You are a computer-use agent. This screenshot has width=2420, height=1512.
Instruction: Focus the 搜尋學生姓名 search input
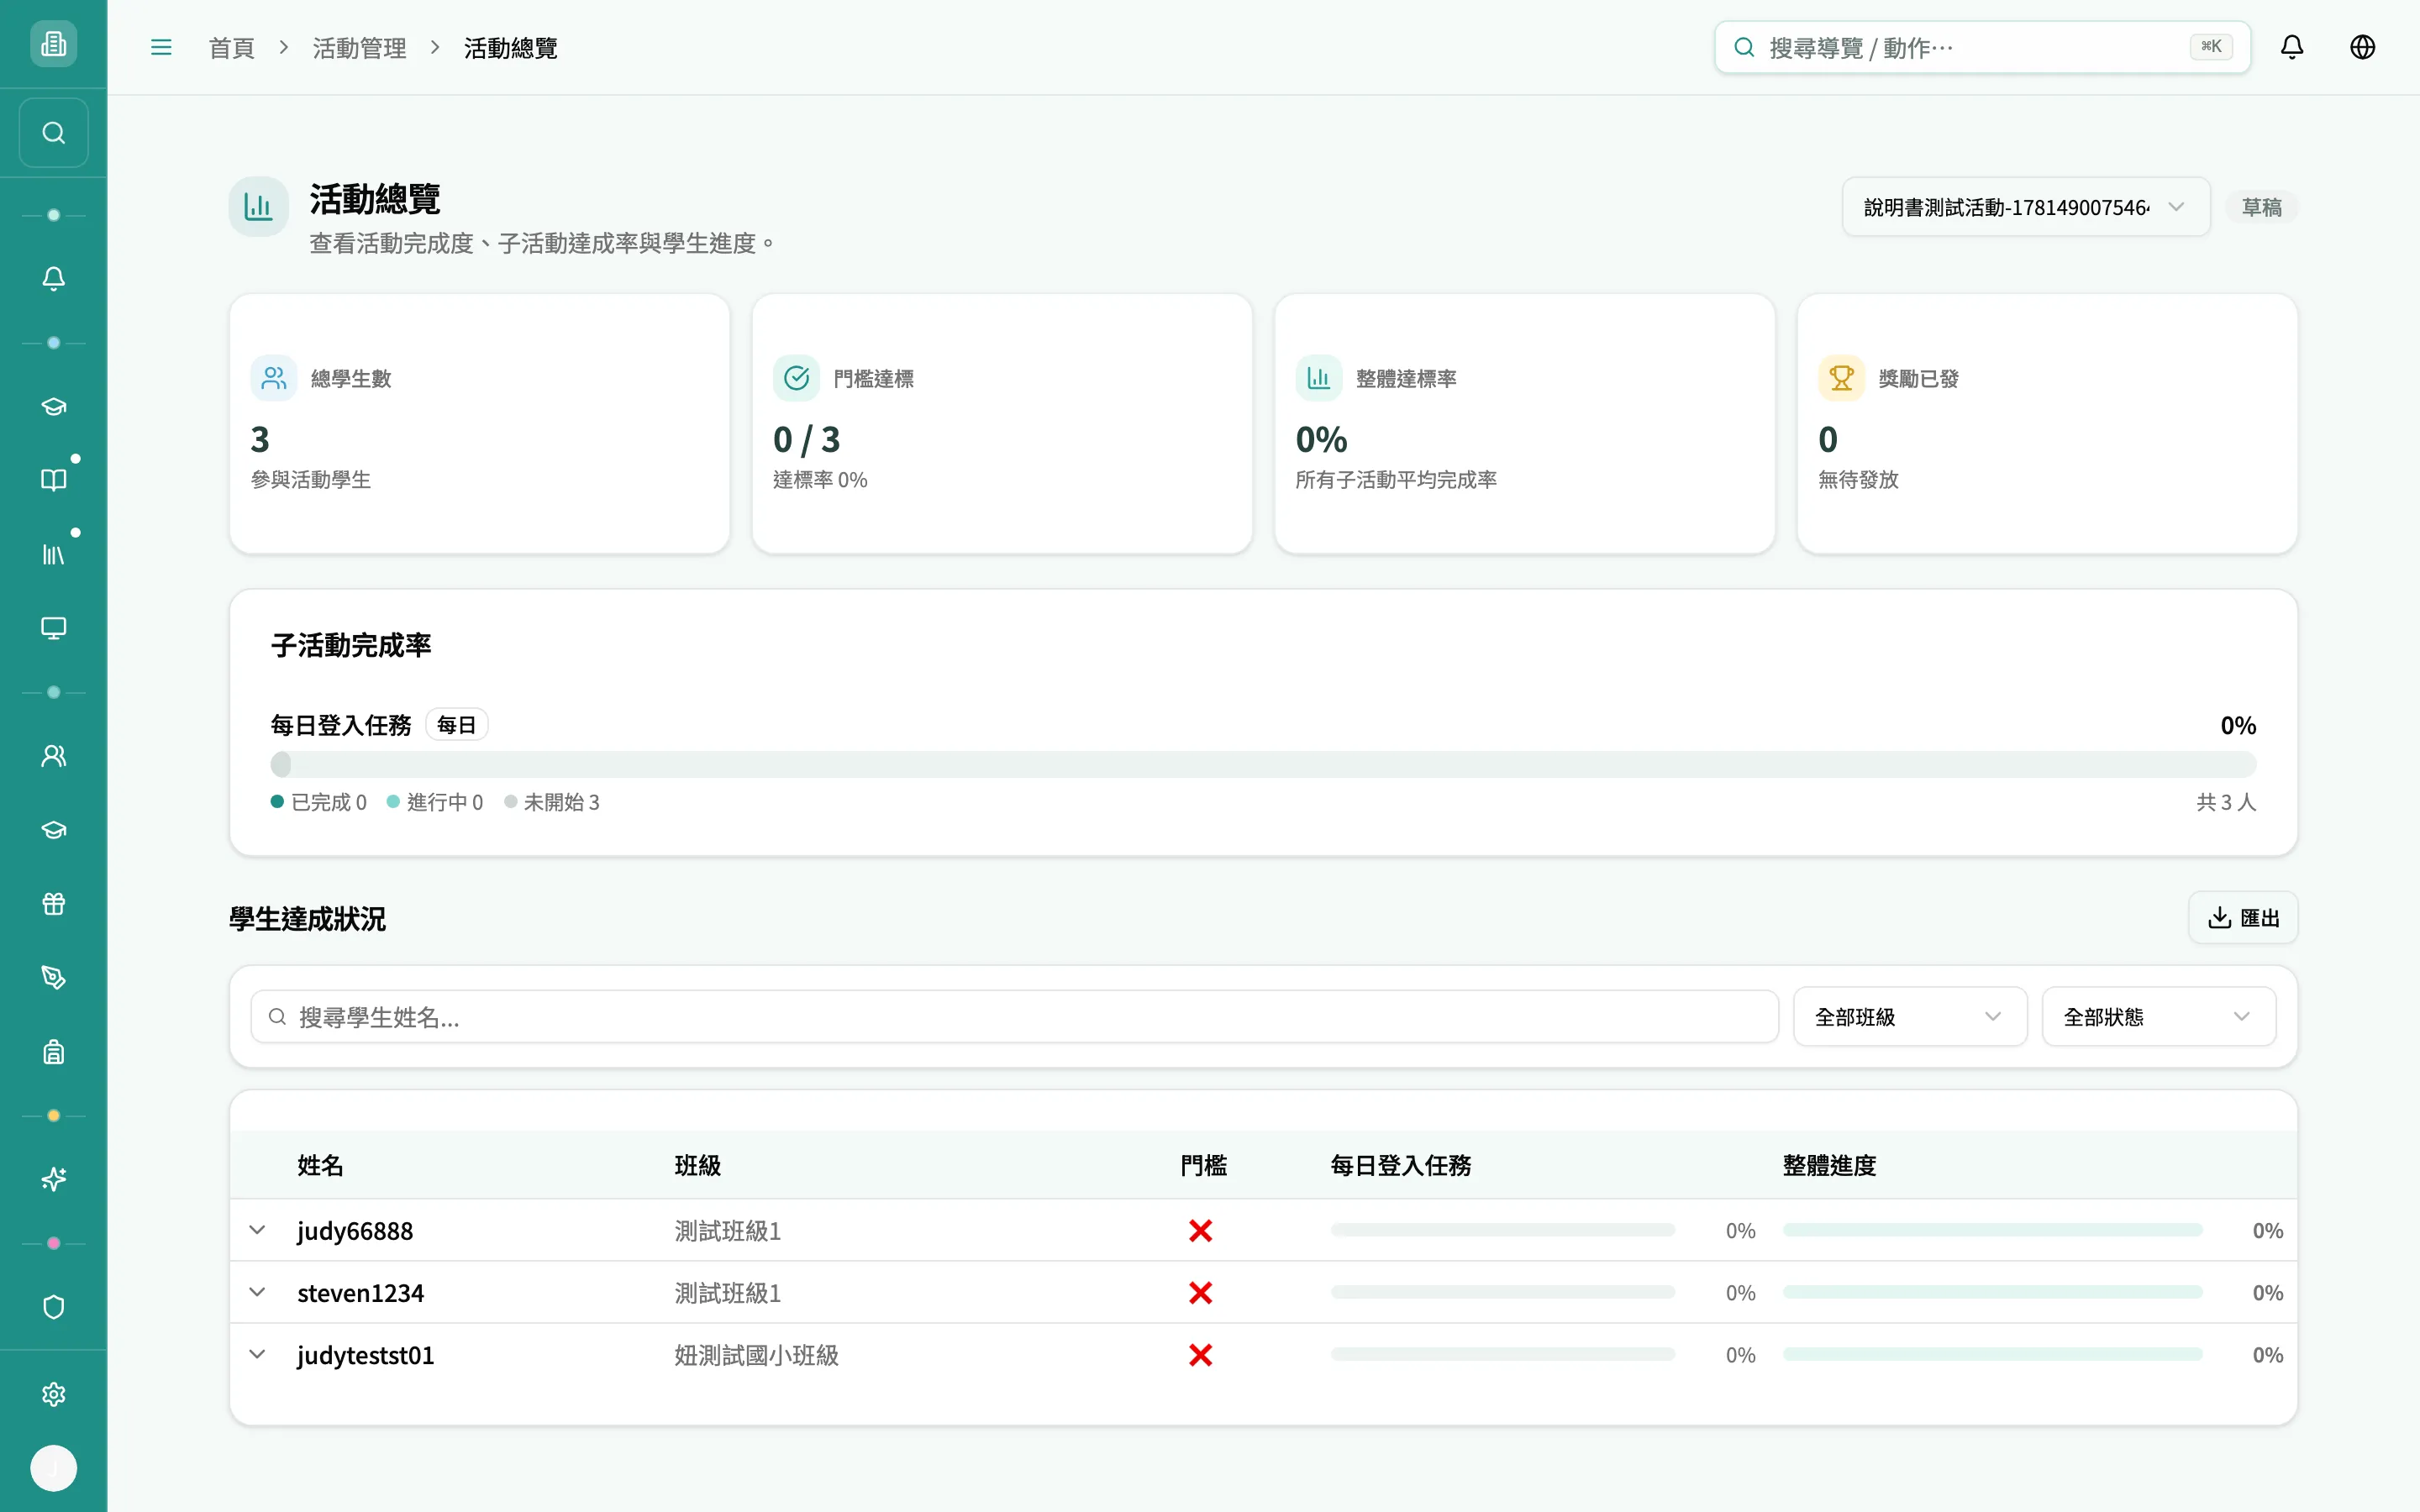tap(1014, 1017)
